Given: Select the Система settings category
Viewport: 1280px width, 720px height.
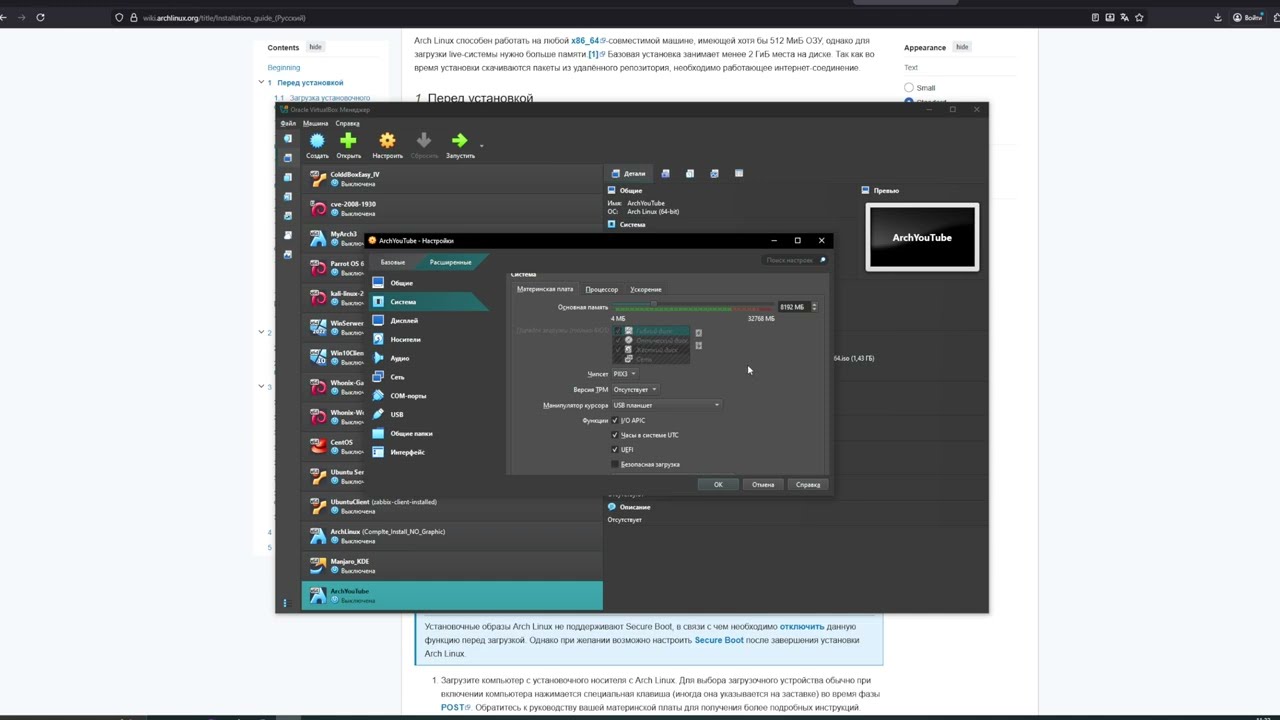Looking at the screenshot, I should coord(427,302).
